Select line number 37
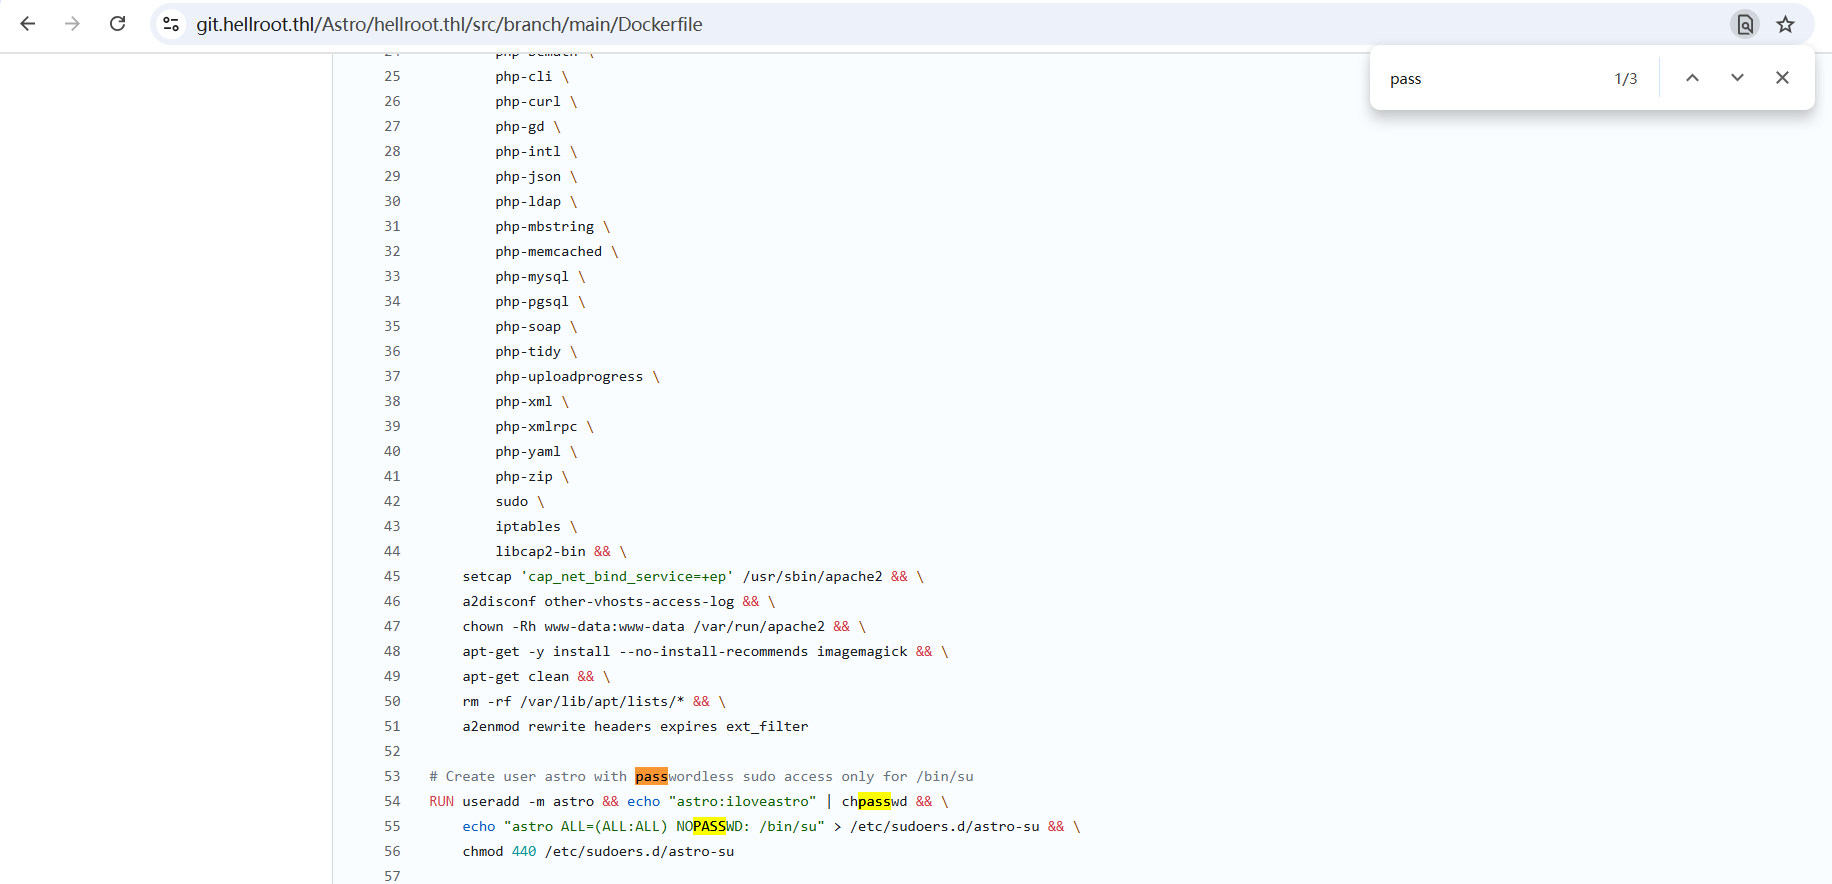The image size is (1832, 884). [392, 376]
